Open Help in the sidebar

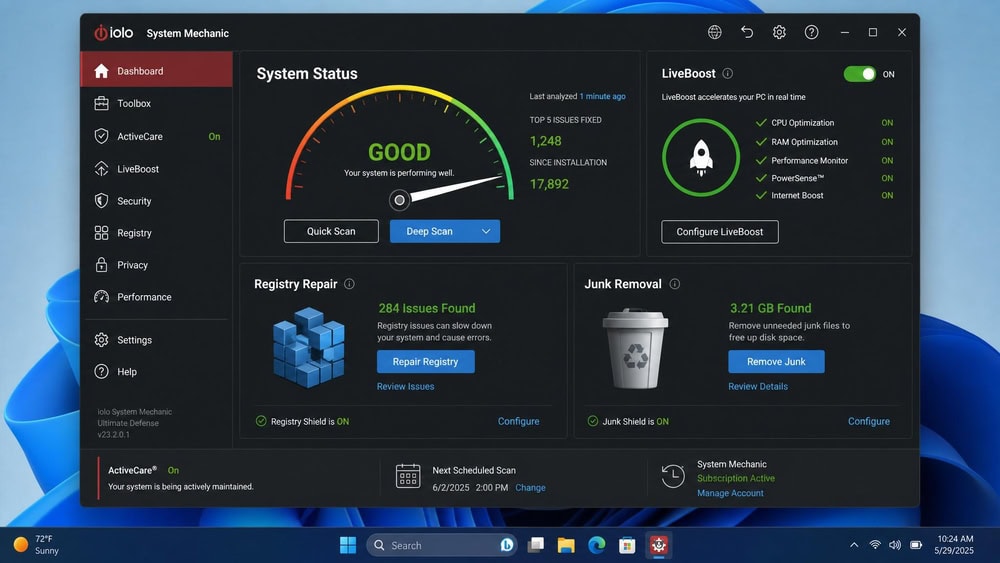[x=156, y=372]
